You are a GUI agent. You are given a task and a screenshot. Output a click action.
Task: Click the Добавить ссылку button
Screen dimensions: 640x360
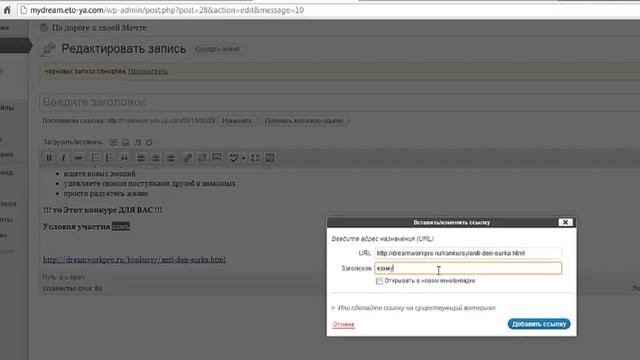(x=539, y=324)
